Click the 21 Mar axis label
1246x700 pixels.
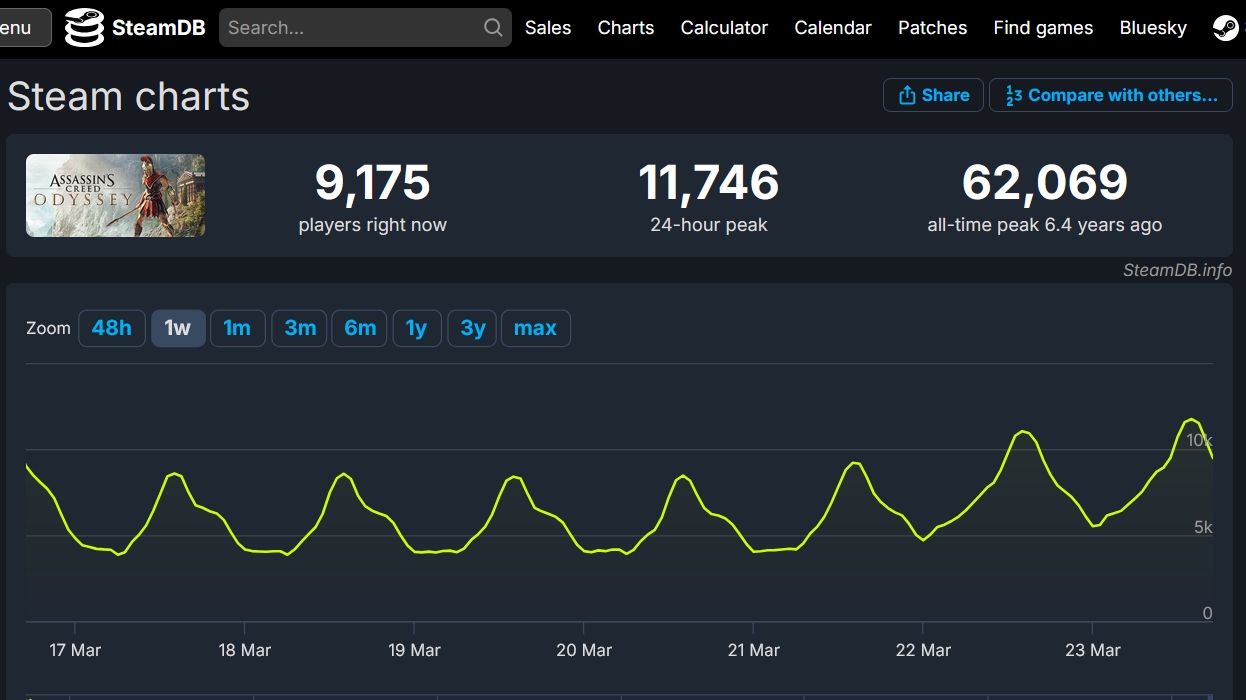click(754, 650)
